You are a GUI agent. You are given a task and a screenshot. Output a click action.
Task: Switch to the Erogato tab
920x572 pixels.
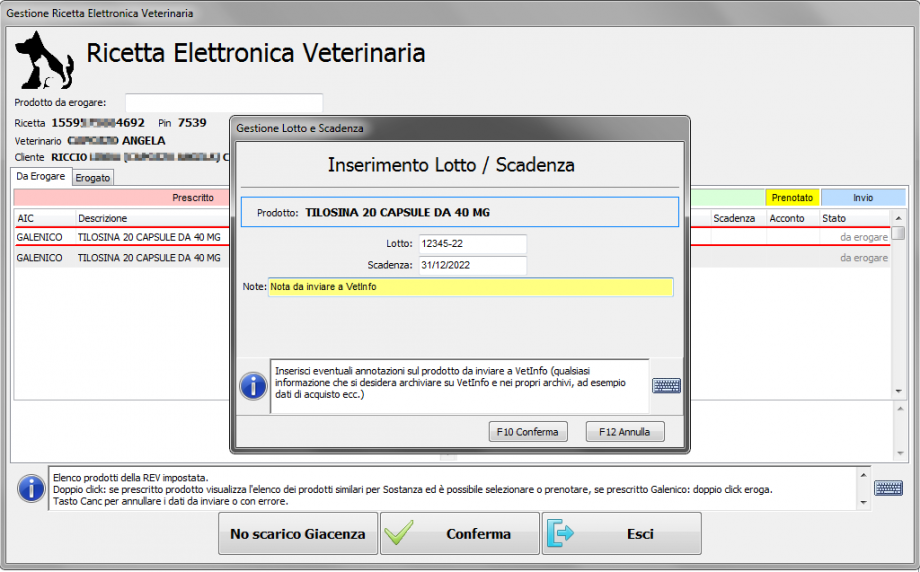tap(93, 178)
